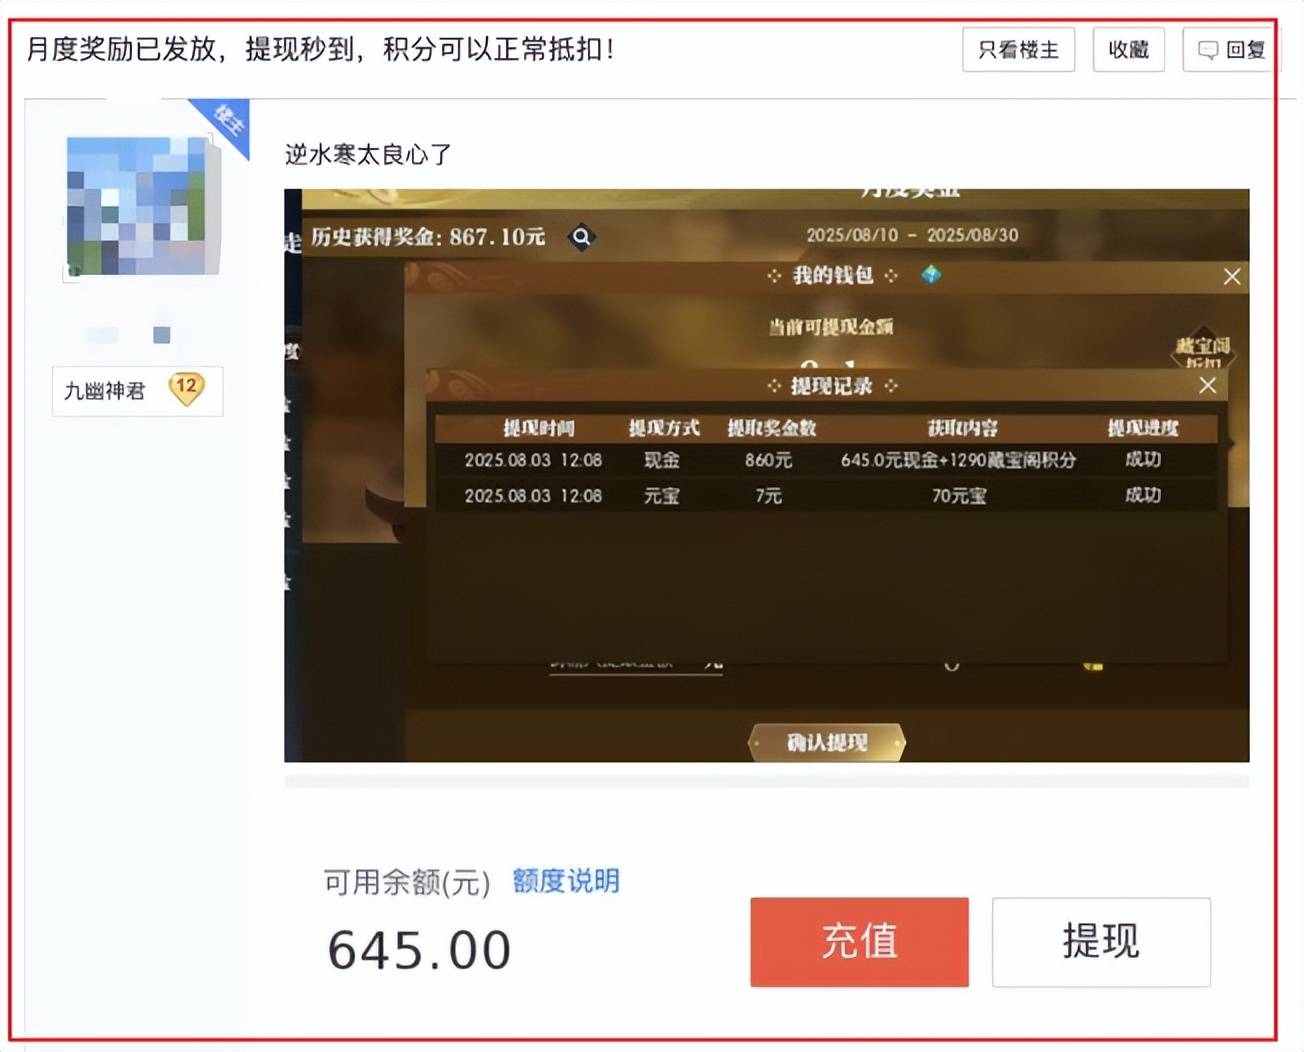
Task: Click the level 12 heart badge
Action: tap(186, 389)
